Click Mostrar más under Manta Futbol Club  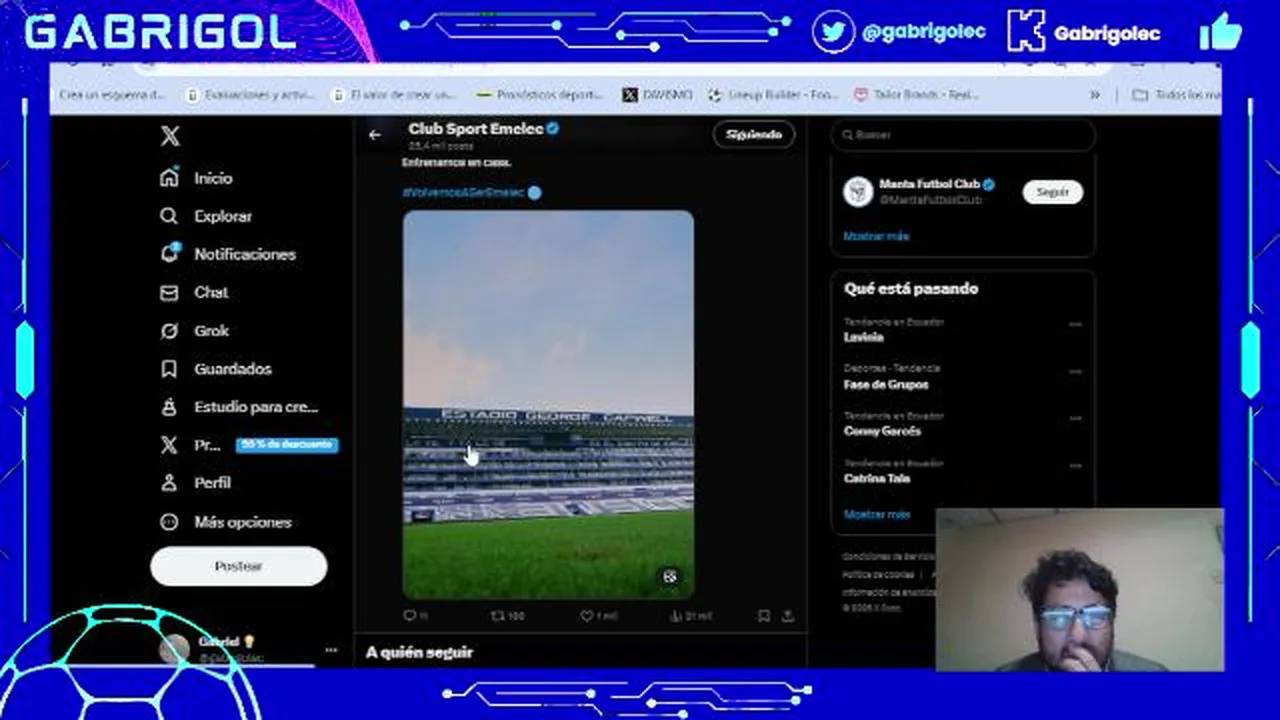(876, 236)
